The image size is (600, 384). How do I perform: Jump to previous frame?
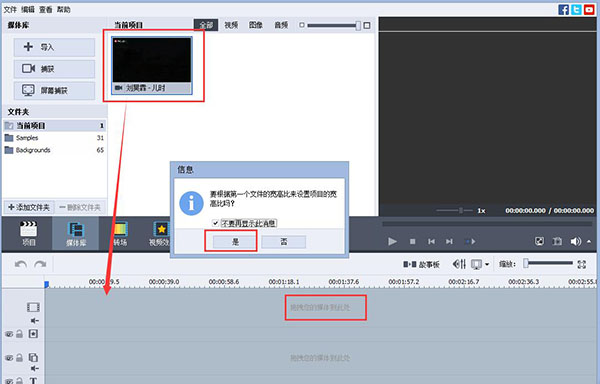click(431, 242)
